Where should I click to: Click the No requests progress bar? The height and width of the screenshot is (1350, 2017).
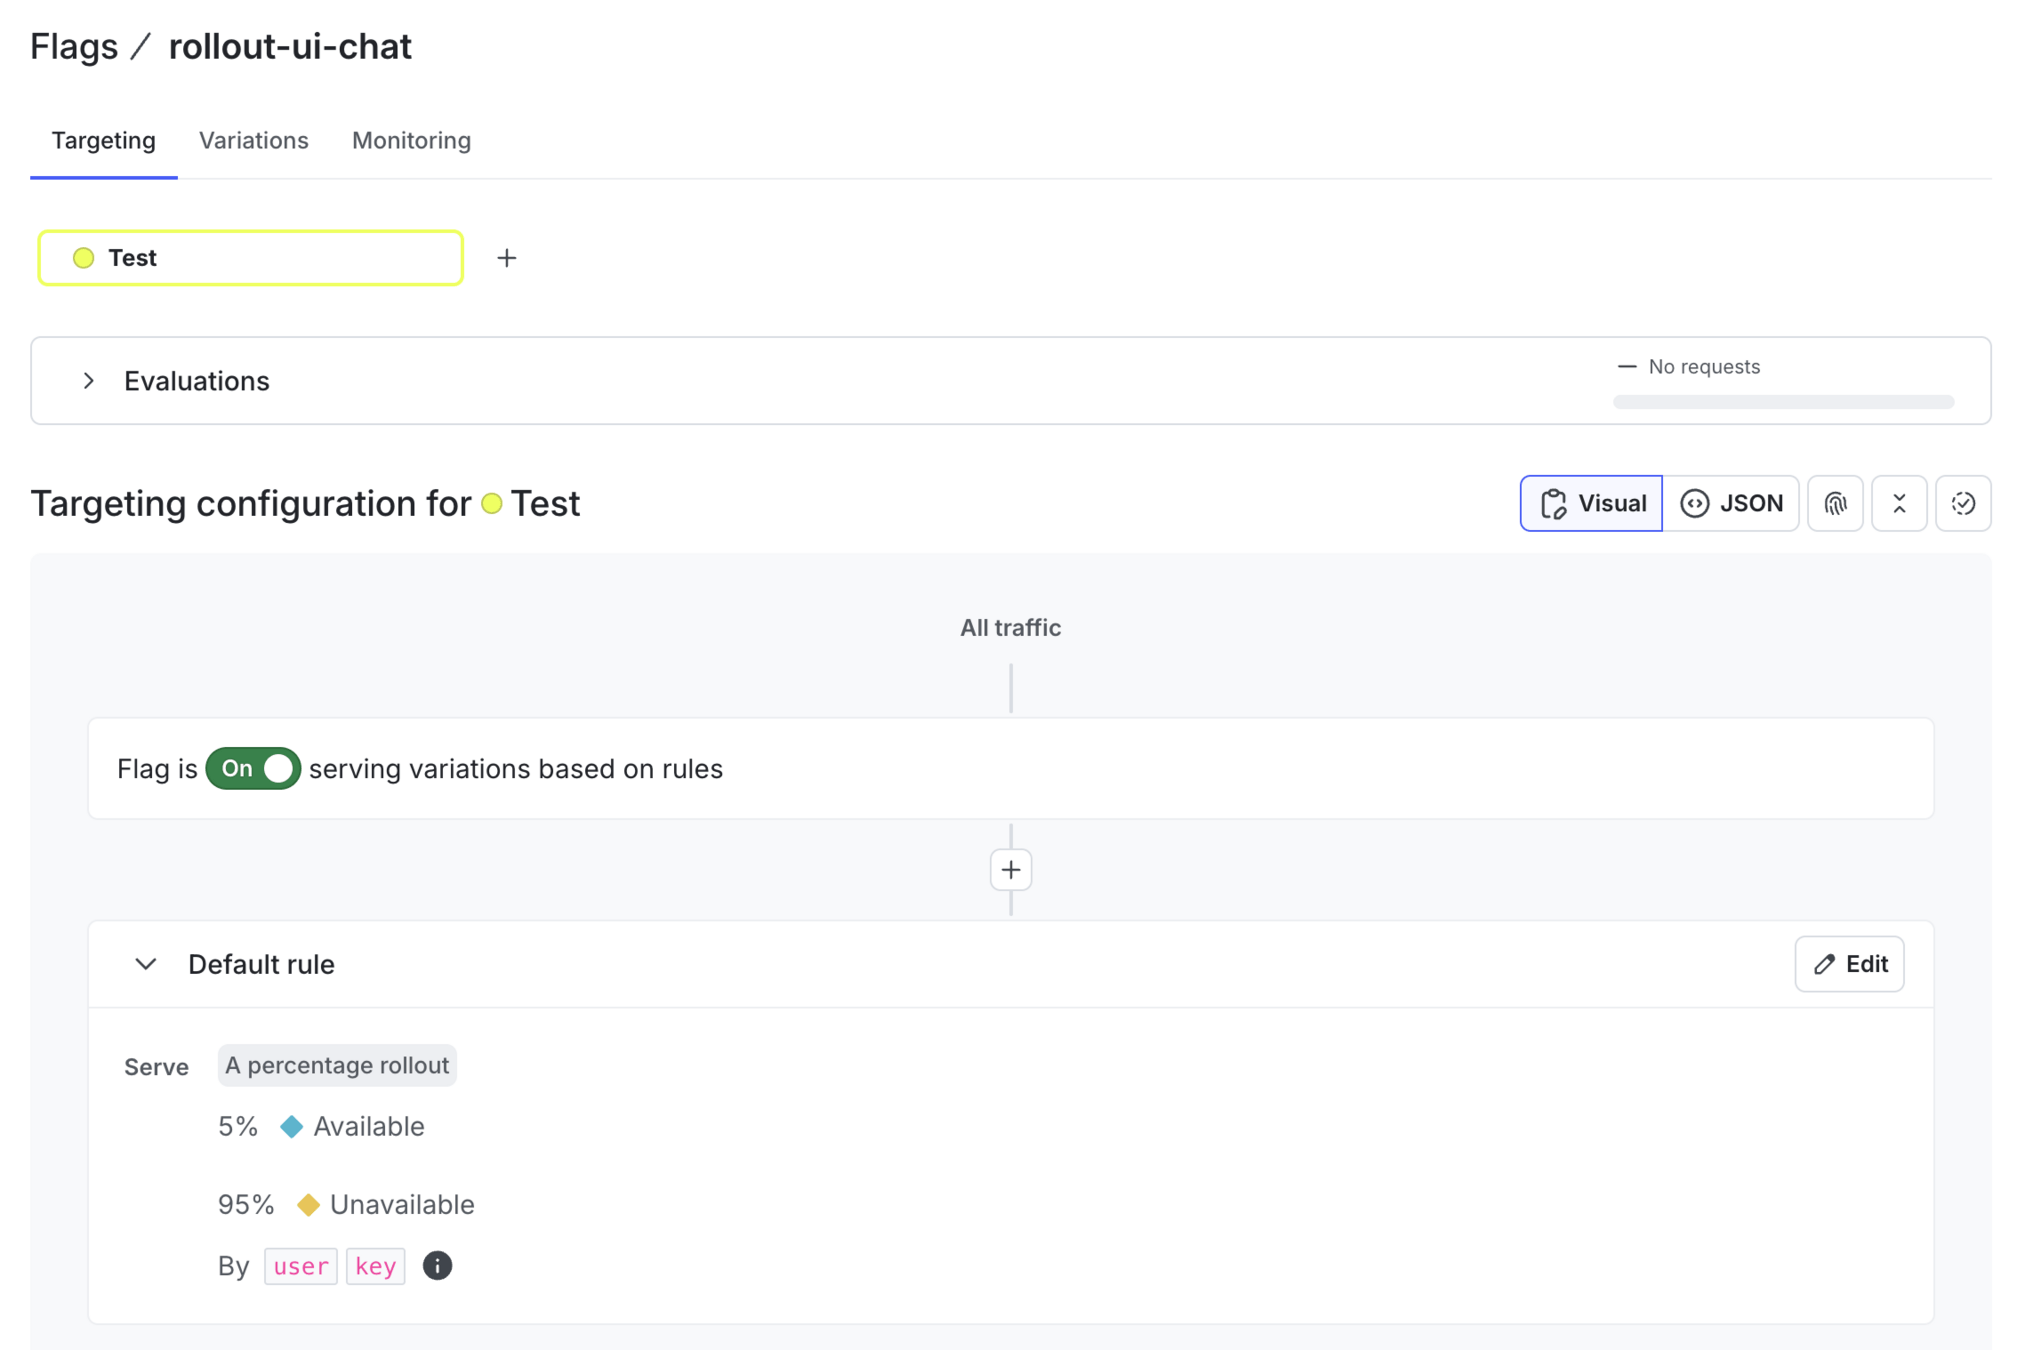pos(1782,402)
